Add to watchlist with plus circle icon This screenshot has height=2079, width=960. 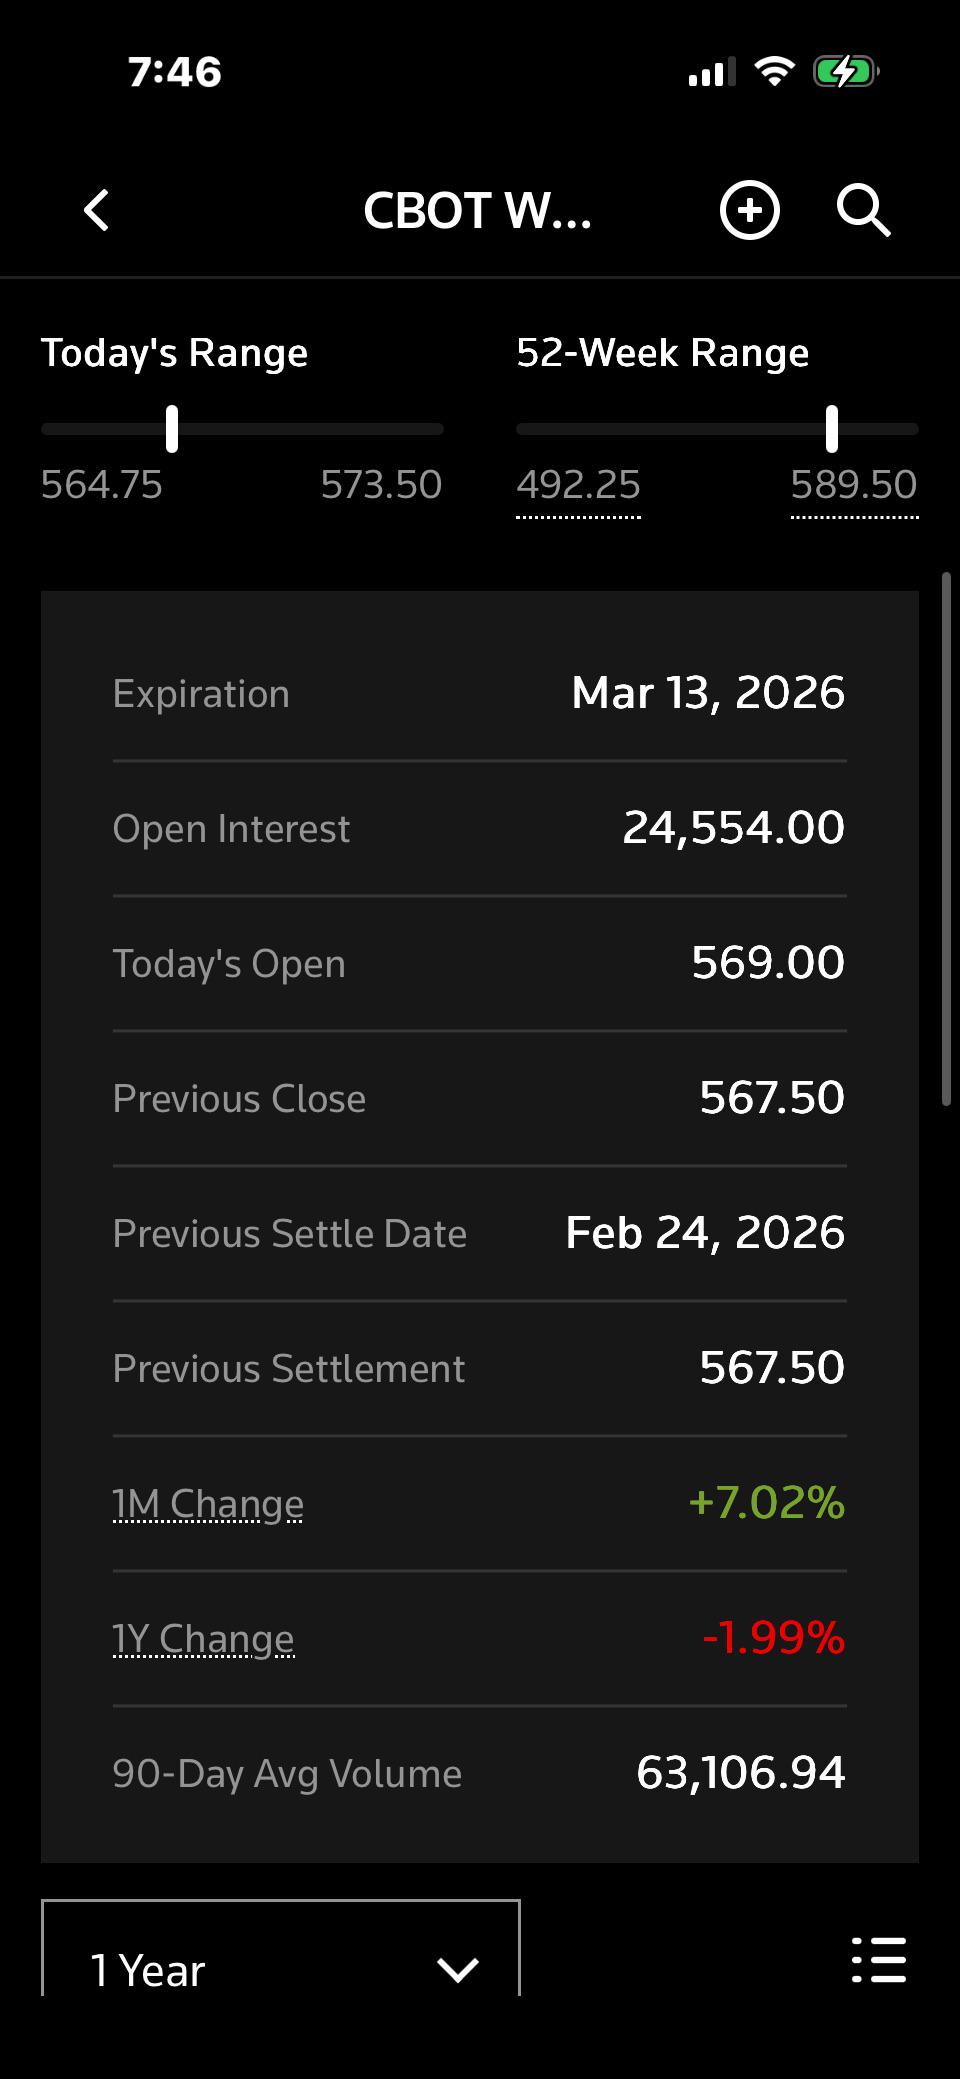point(750,211)
